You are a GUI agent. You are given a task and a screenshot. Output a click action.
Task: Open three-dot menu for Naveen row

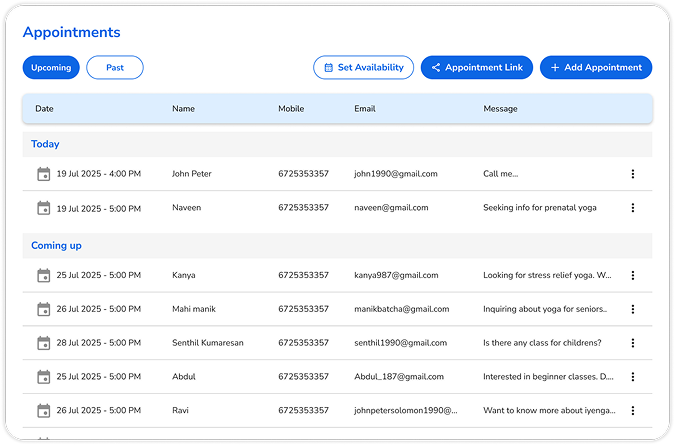632,208
